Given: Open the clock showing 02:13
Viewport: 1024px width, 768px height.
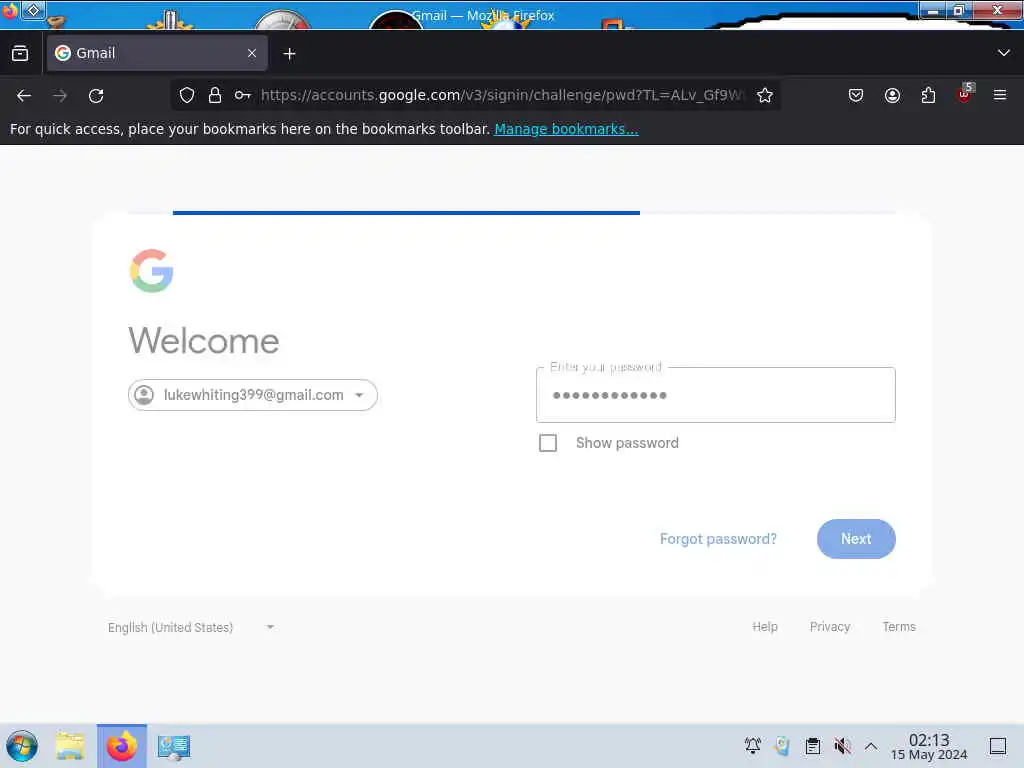Looking at the screenshot, I should [929, 746].
